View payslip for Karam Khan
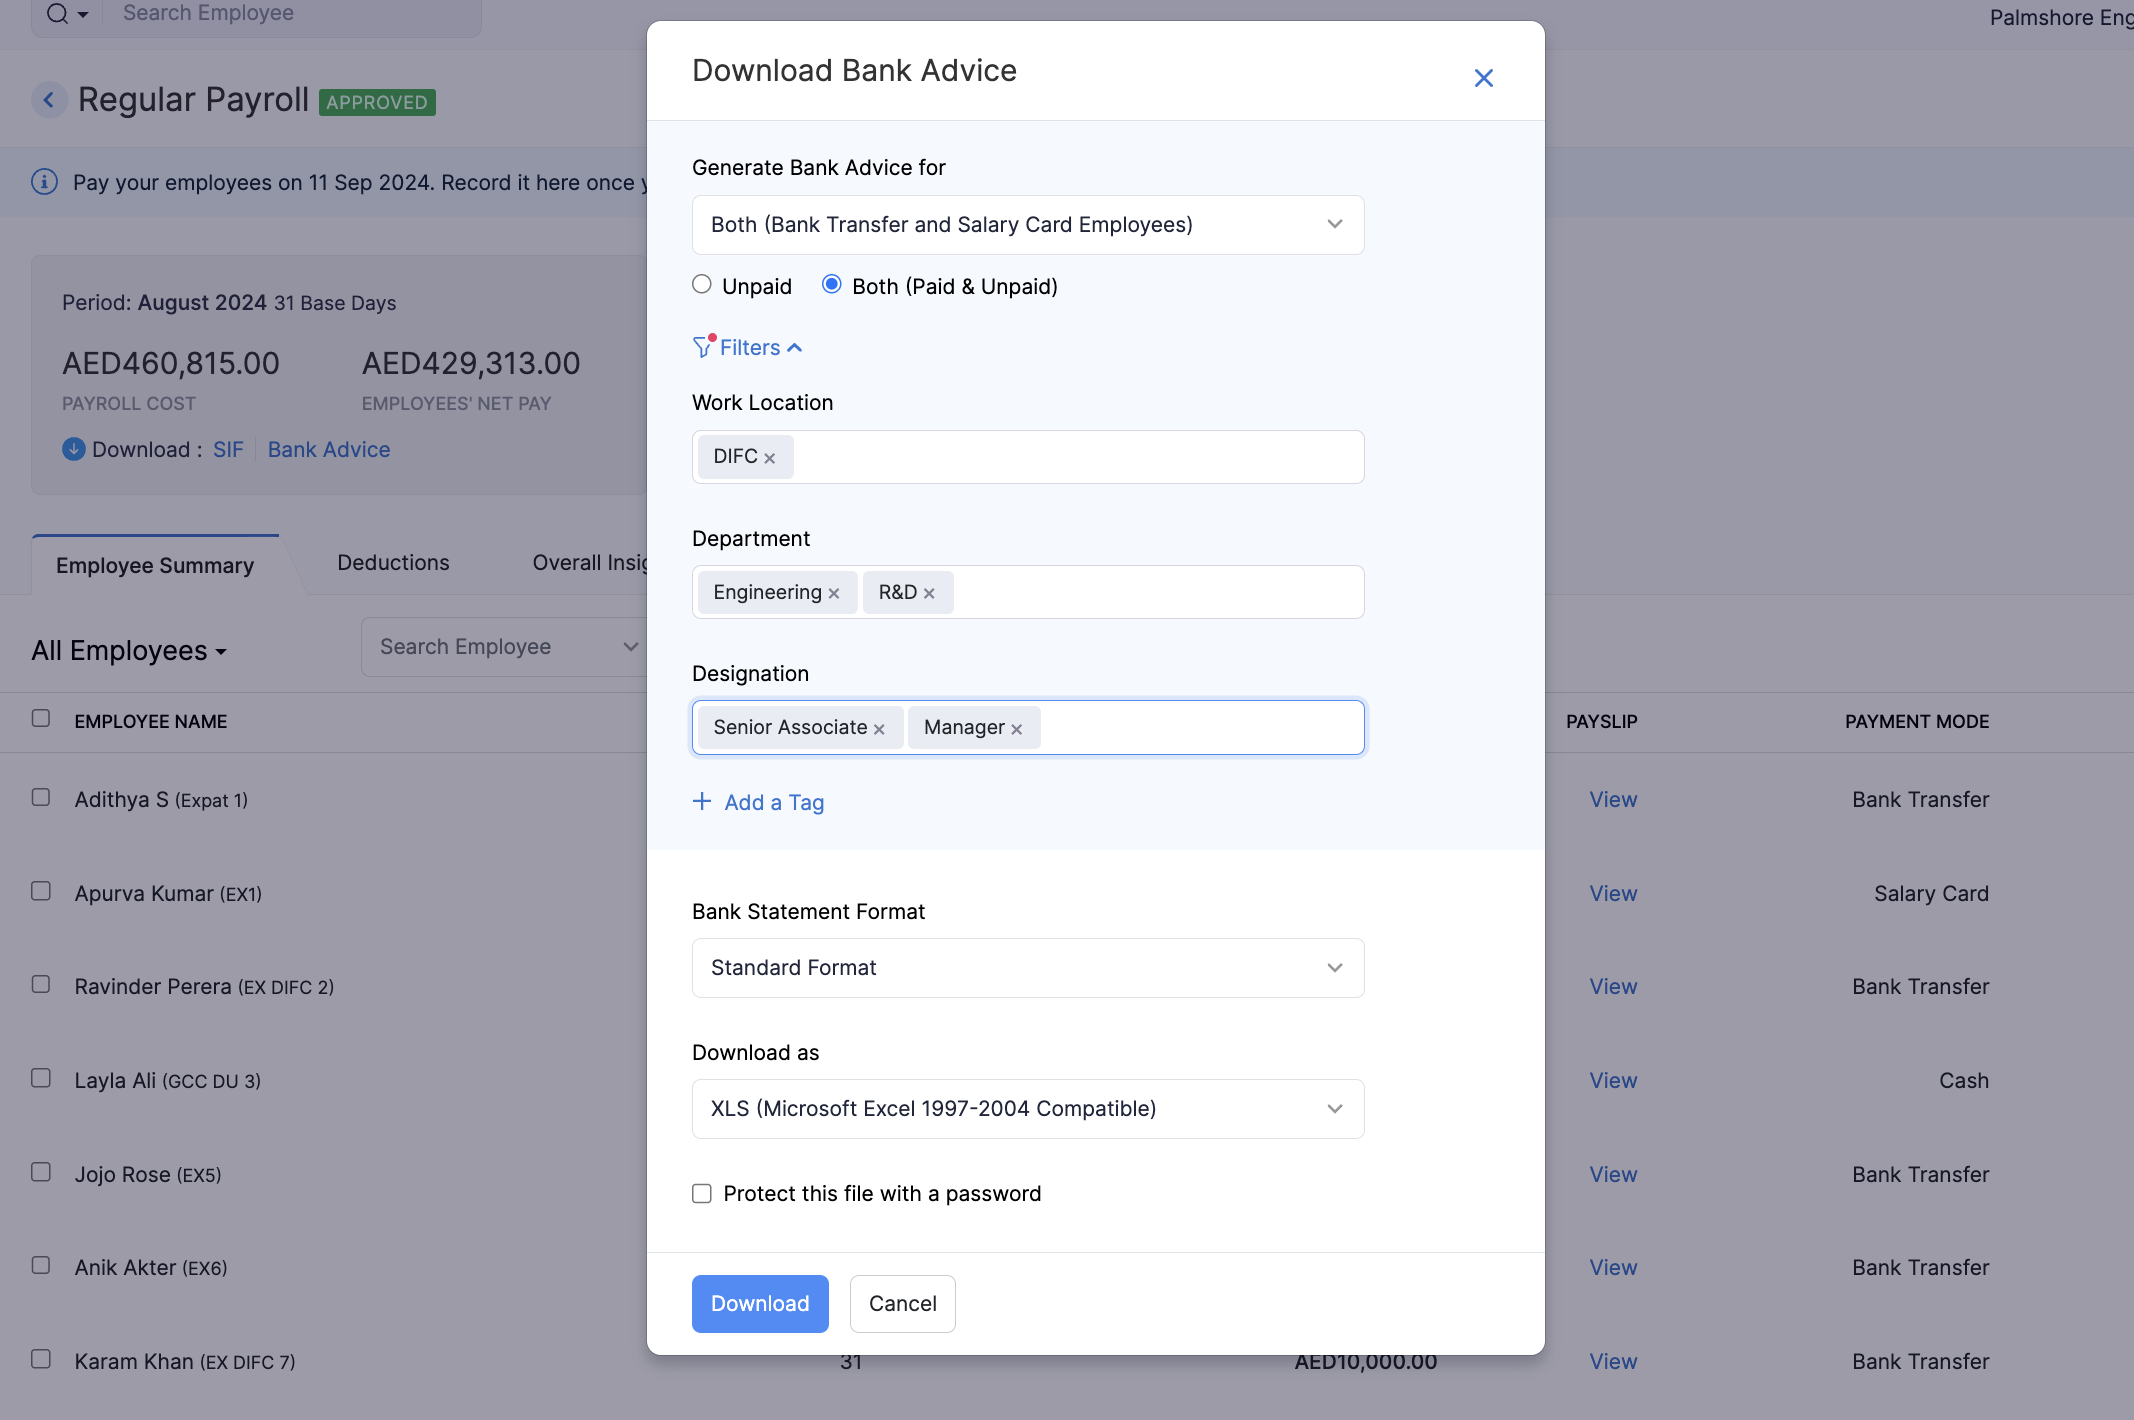Viewport: 2134px width, 1420px height. click(1613, 1361)
